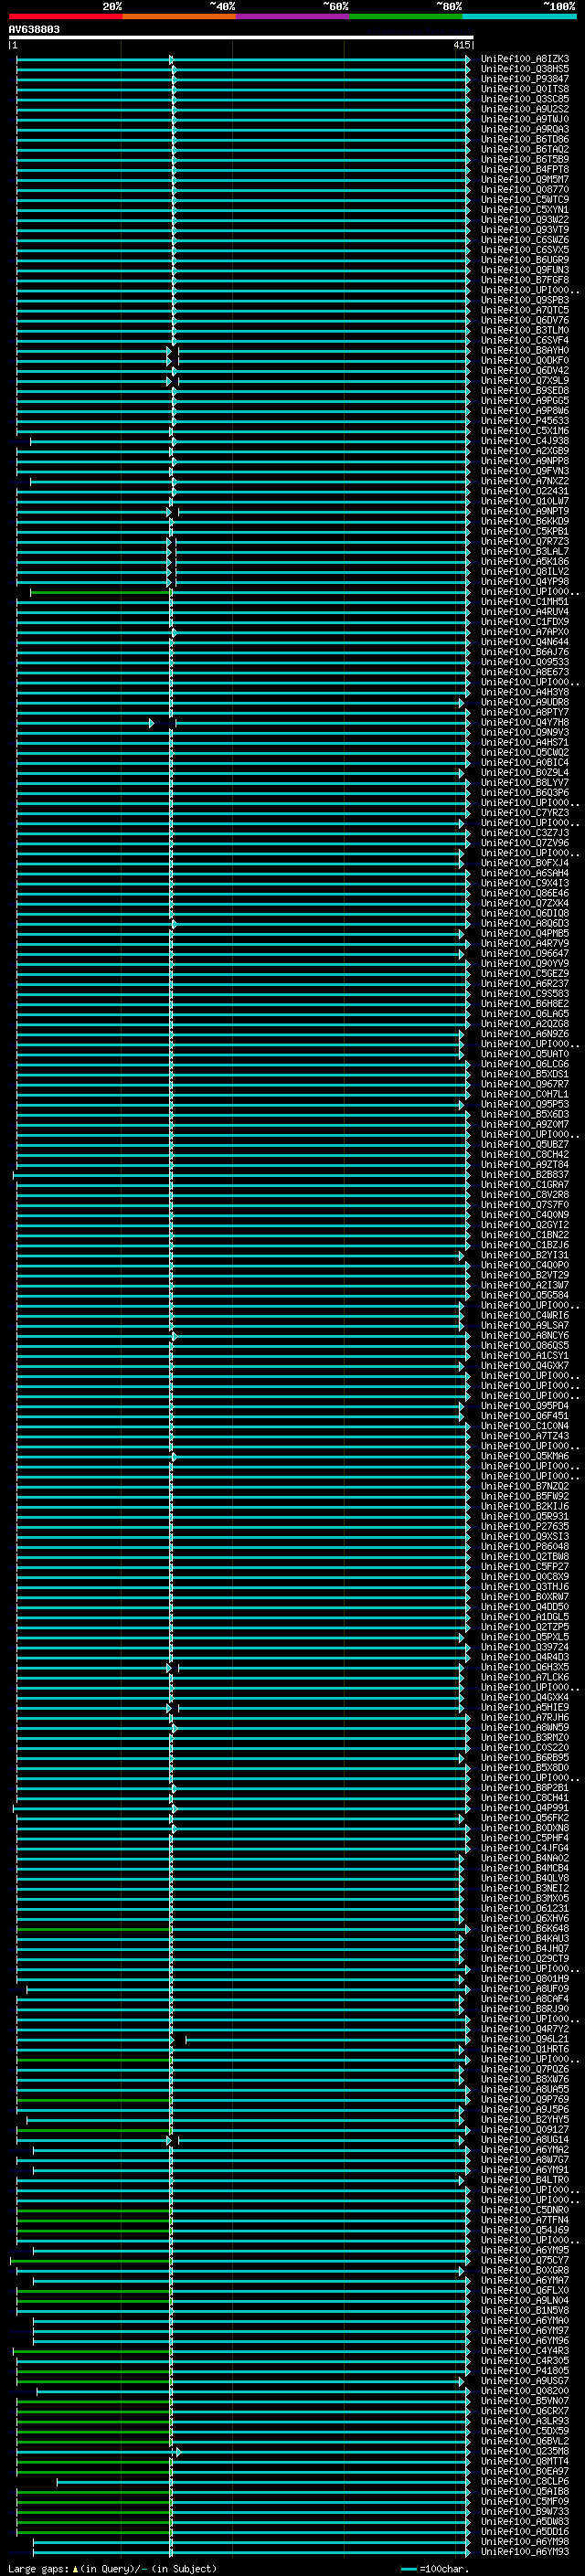This screenshot has height=2576, width=585.
Task: Click the red 20% identity legend bar
Action: [x=65, y=16]
